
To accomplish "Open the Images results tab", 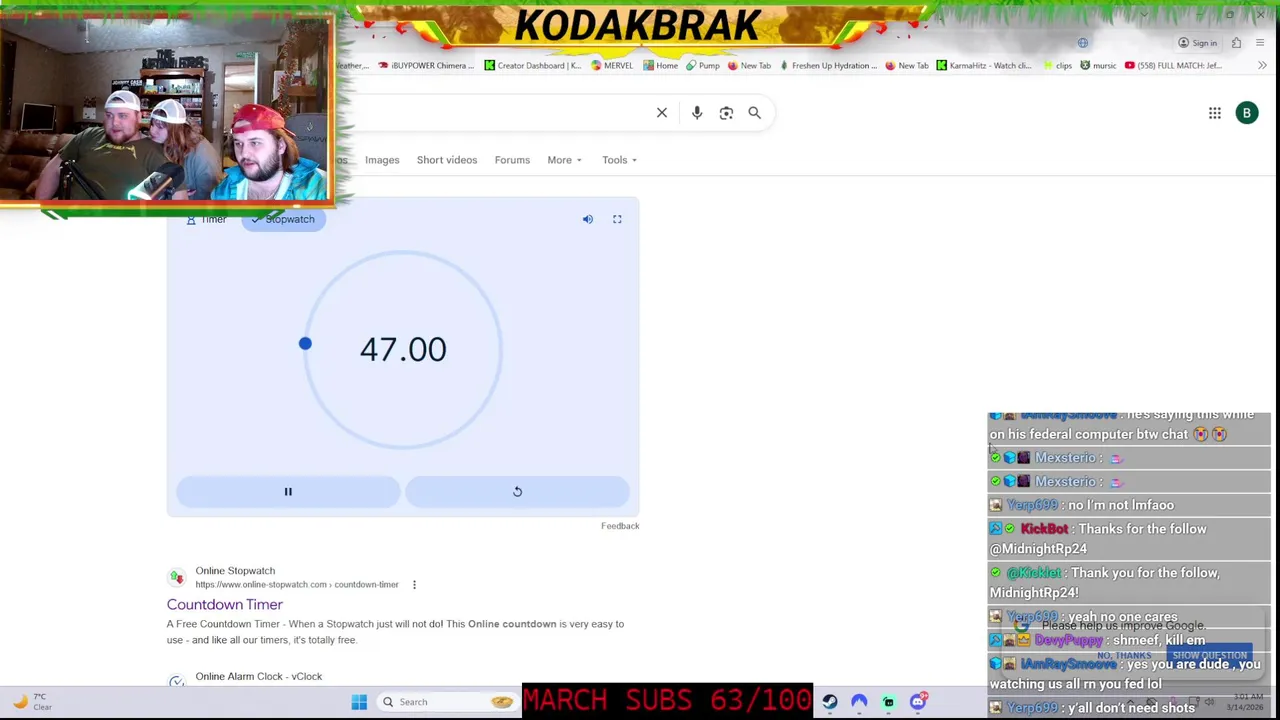I will point(382,160).
